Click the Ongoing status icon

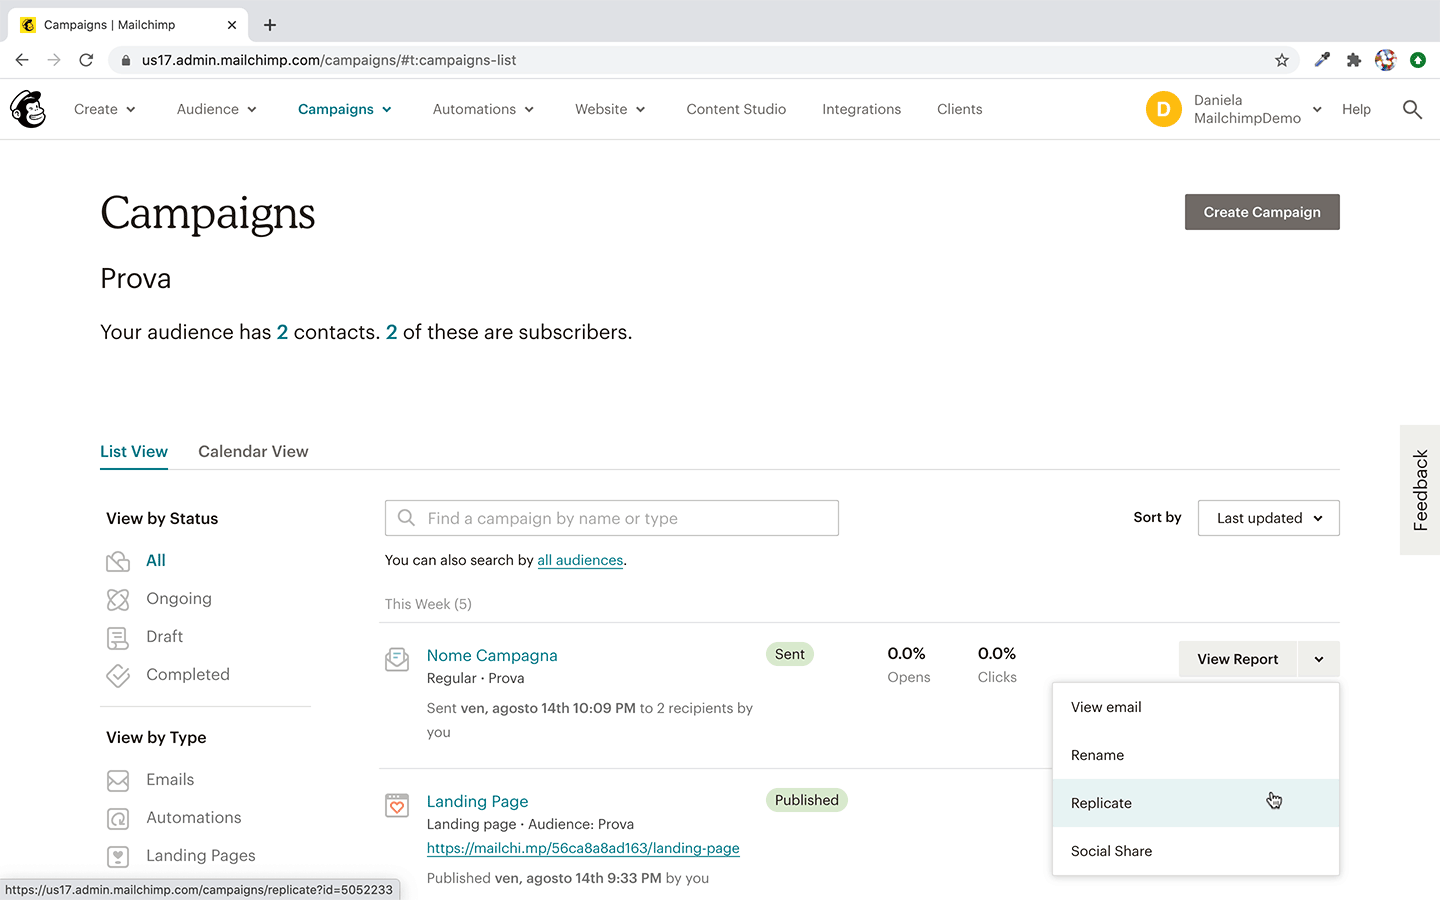(118, 599)
